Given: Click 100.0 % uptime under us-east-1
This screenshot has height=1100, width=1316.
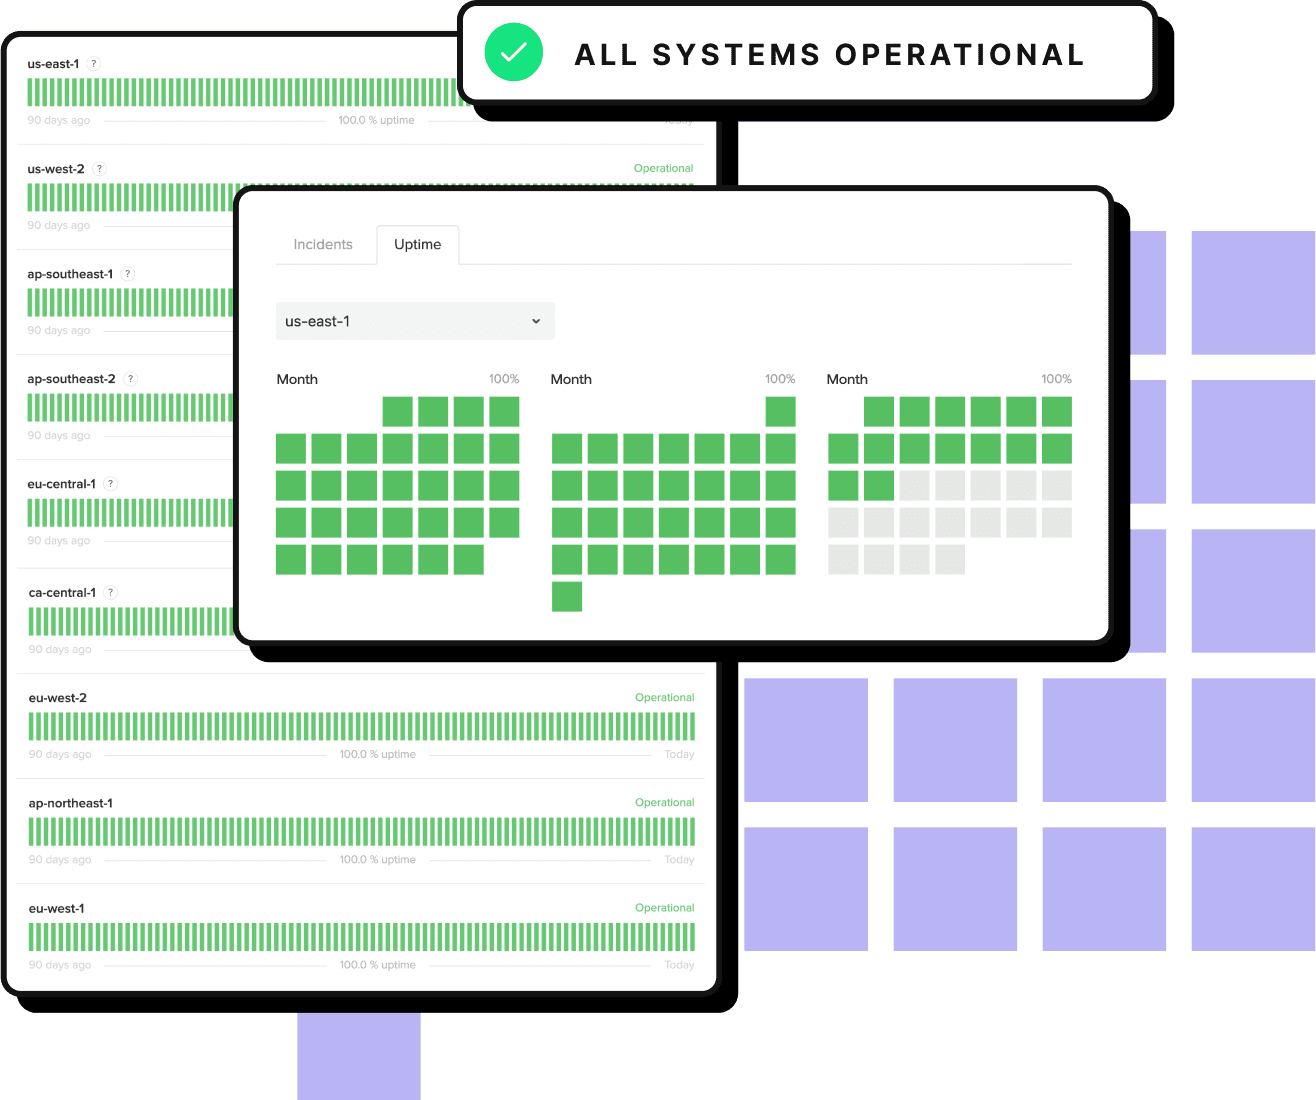Looking at the screenshot, I should tap(377, 120).
